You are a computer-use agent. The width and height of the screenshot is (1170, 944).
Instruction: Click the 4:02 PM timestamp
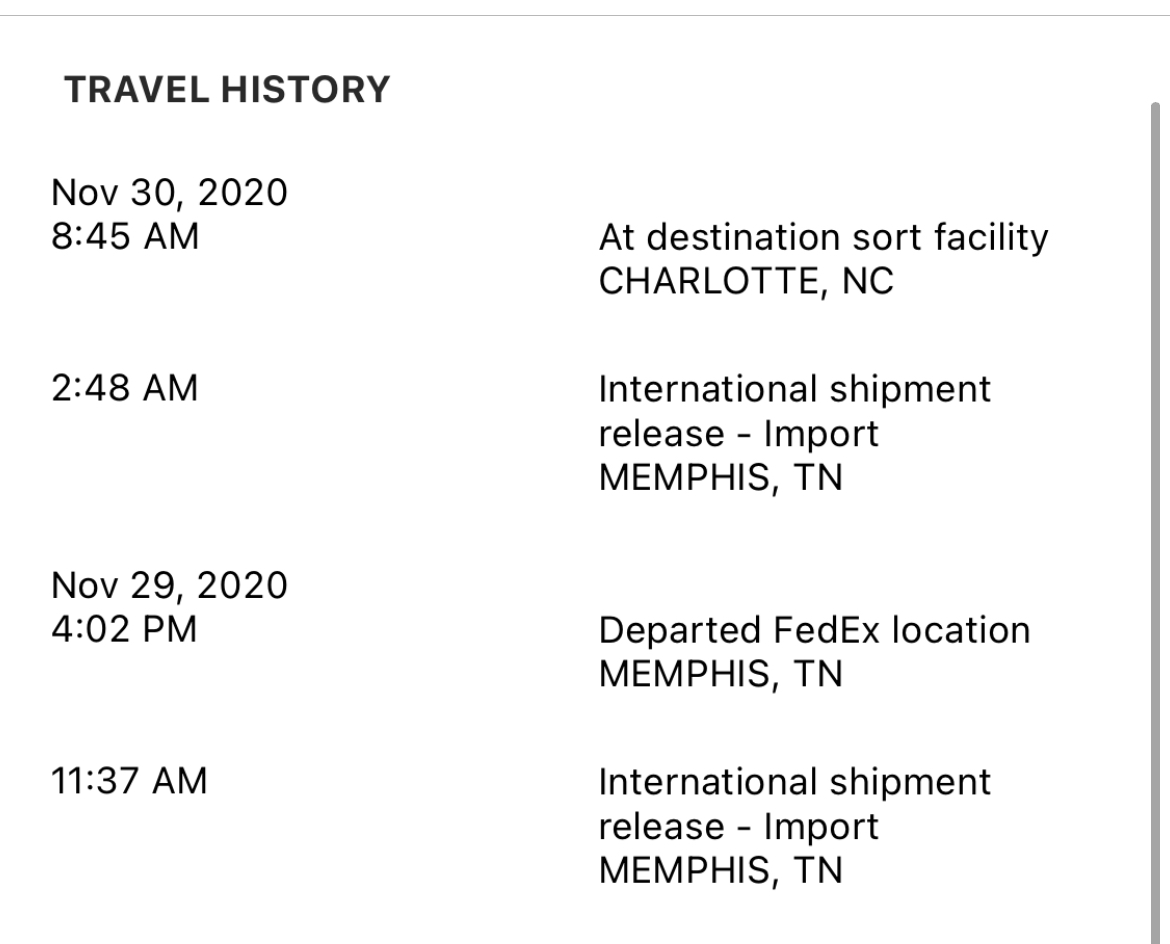click(124, 629)
